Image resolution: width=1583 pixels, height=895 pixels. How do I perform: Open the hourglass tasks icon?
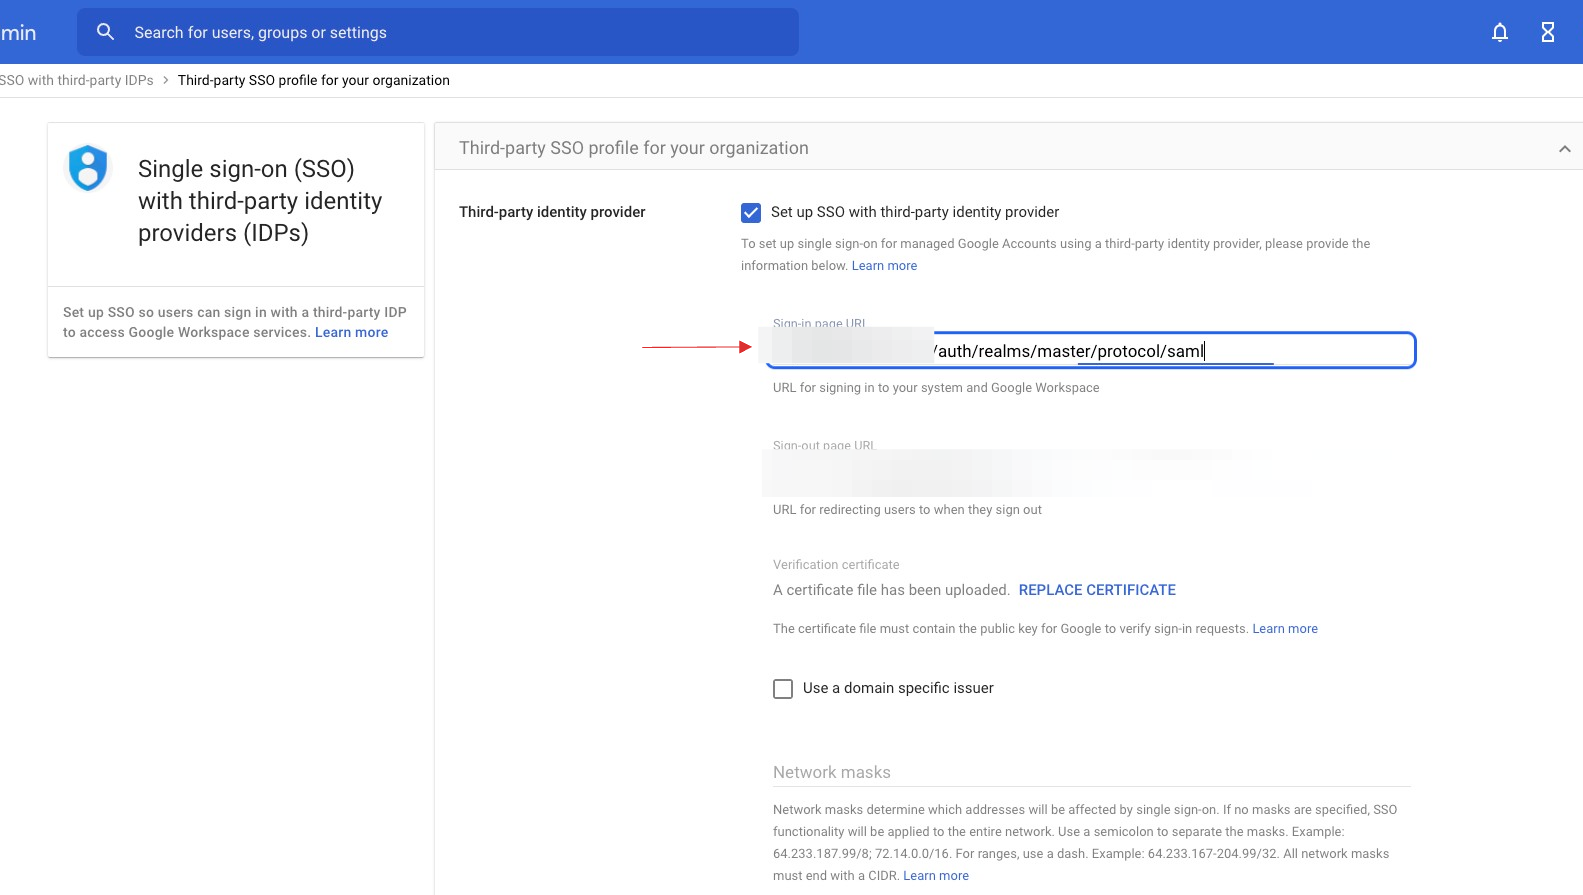[x=1547, y=32]
